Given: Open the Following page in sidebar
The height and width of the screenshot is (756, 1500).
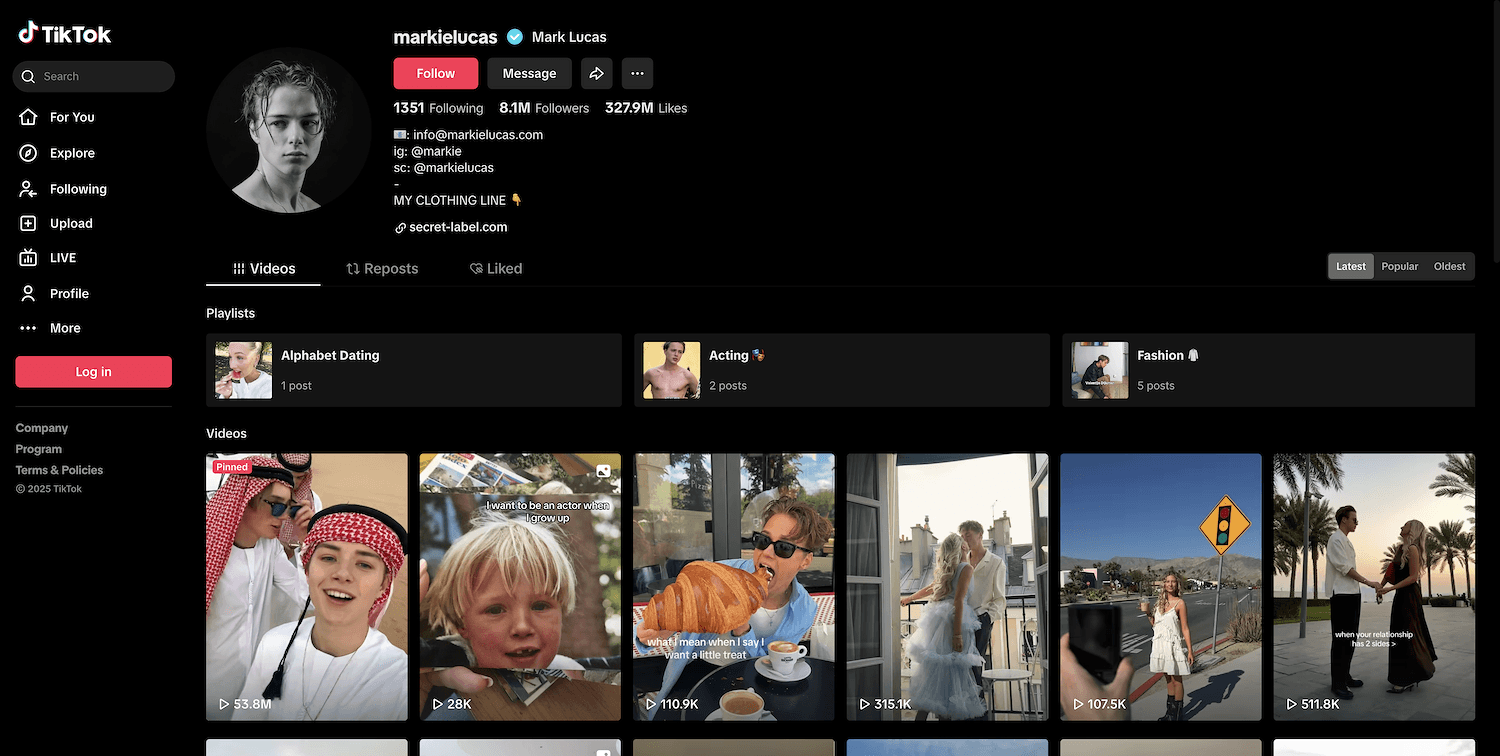Looking at the screenshot, I should click(x=77, y=189).
